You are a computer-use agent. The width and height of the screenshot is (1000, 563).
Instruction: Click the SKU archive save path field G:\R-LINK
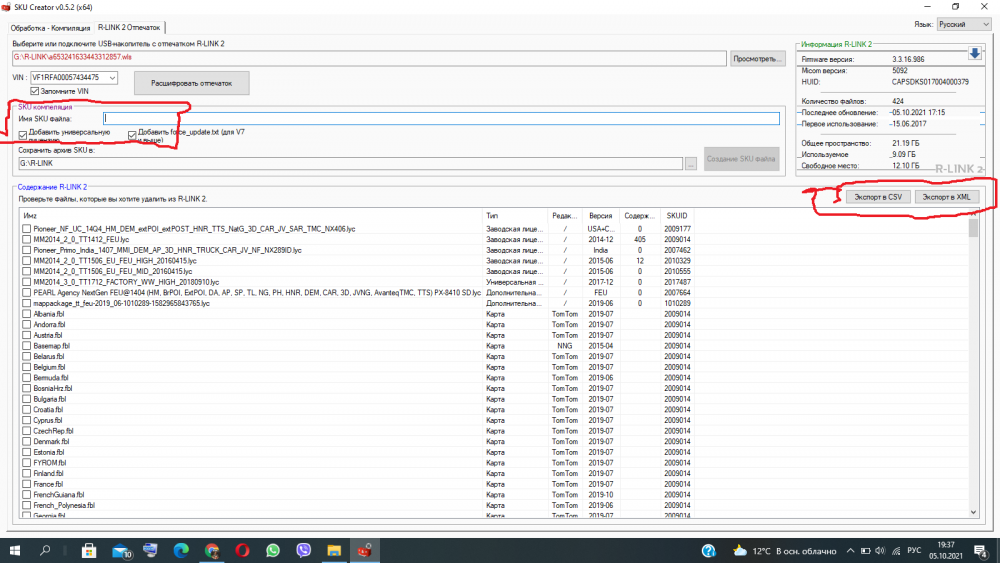pyautogui.click(x=351, y=163)
